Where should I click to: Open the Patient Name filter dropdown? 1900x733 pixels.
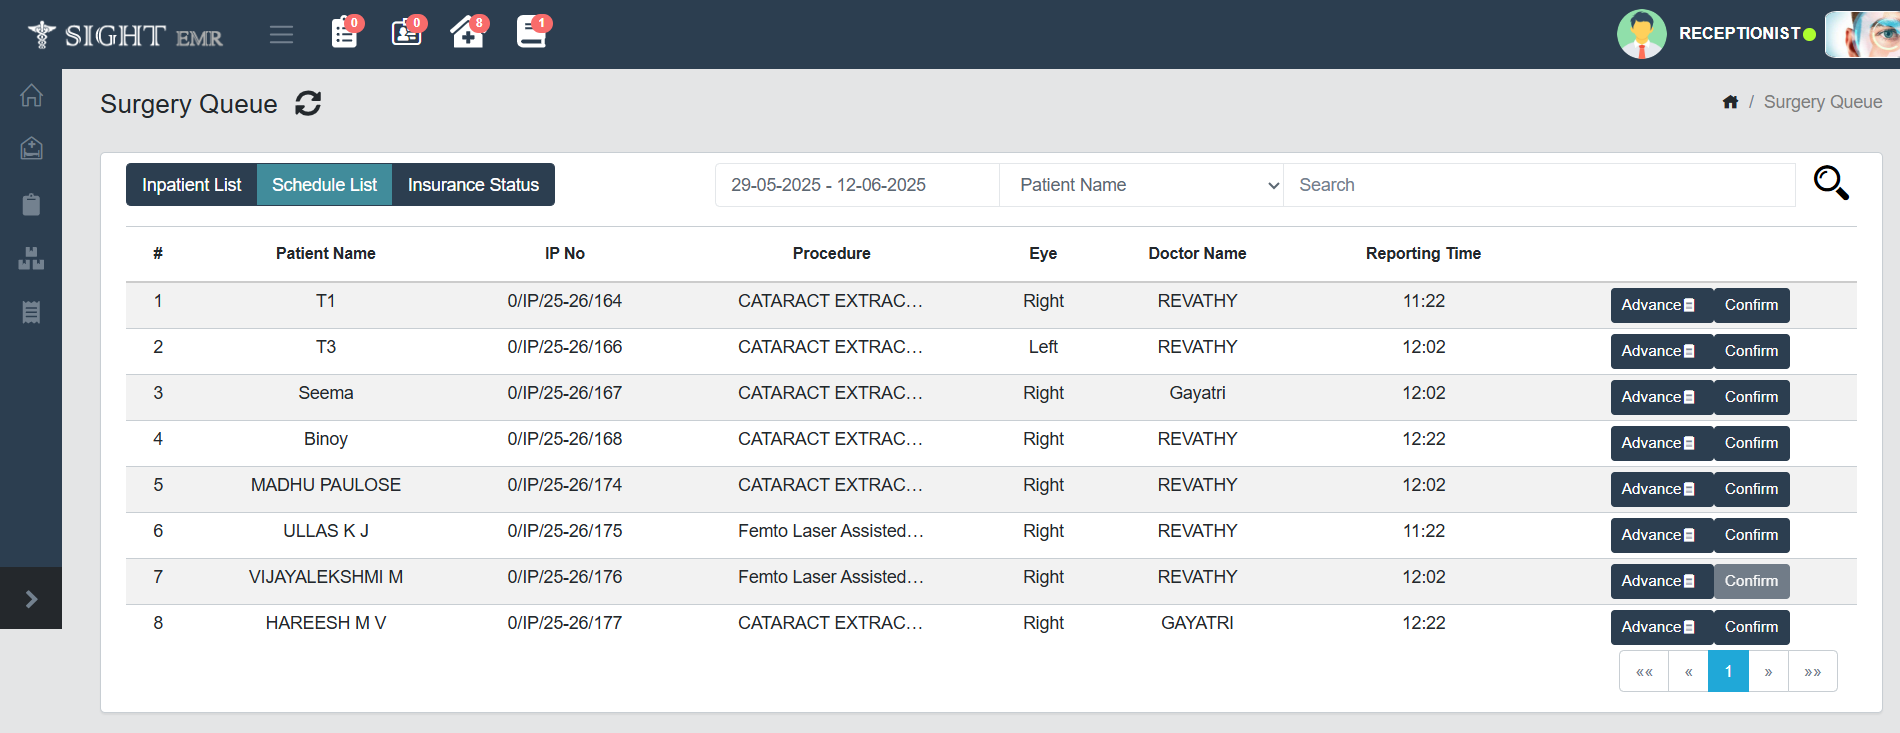tap(1141, 185)
